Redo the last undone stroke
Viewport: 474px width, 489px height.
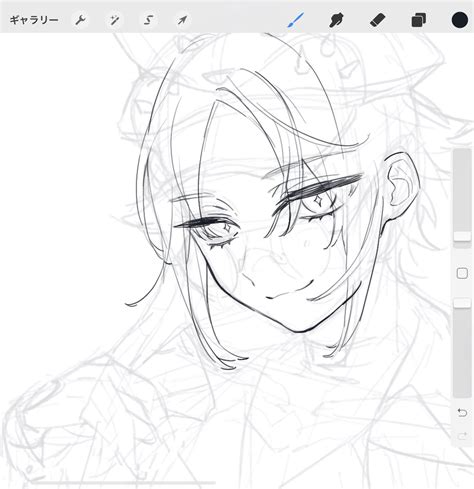click(462, 436)
